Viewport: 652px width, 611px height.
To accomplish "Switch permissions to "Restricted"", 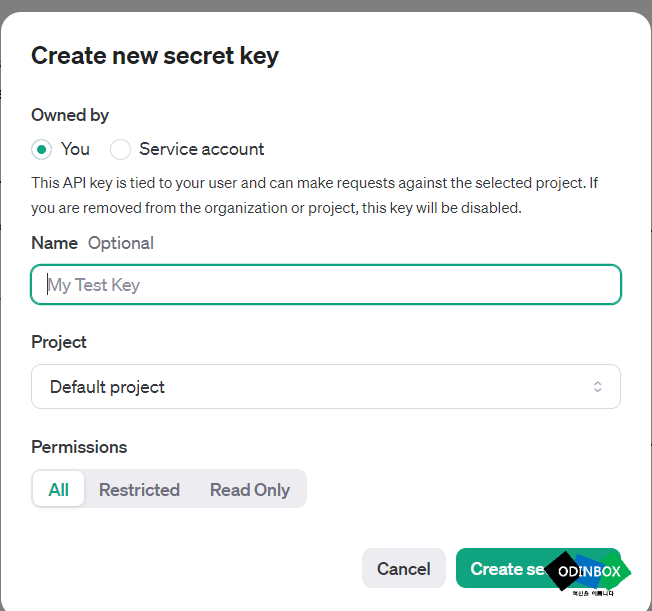I will (x=139, y=490).
